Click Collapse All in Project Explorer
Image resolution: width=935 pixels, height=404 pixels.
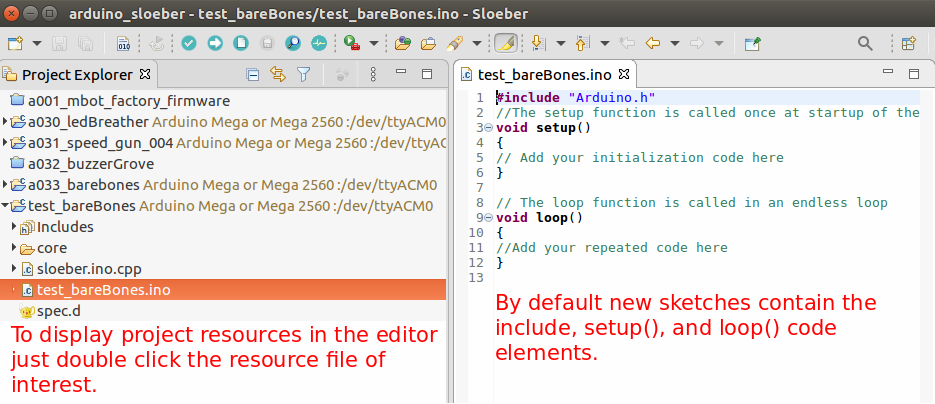[x=253, y=74]
